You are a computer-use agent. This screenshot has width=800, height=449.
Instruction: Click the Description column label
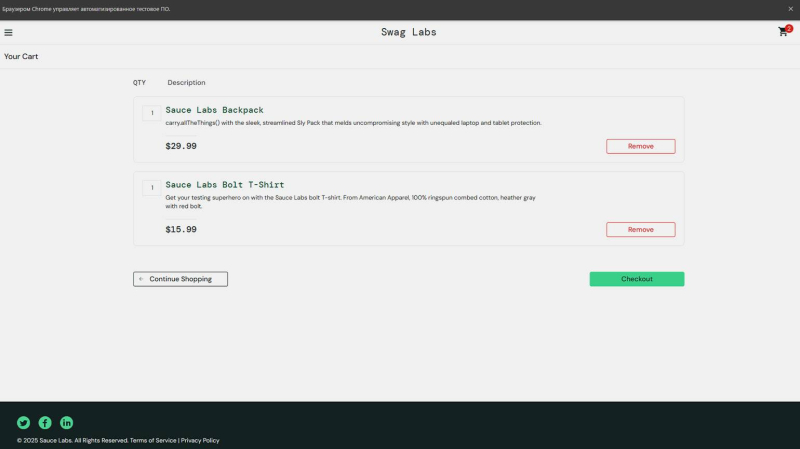pos(186,83)
